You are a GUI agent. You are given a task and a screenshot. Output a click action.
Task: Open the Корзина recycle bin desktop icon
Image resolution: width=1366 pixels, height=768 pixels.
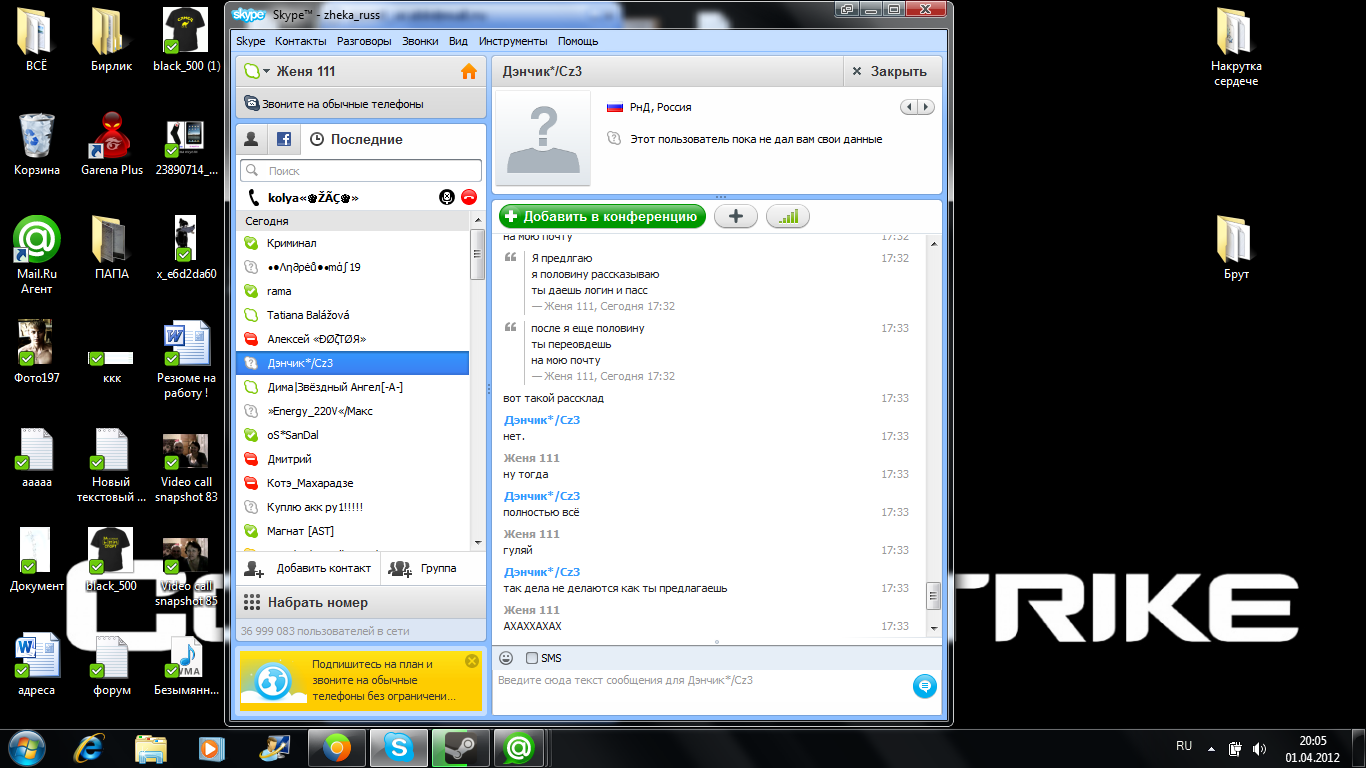[37, 144]
